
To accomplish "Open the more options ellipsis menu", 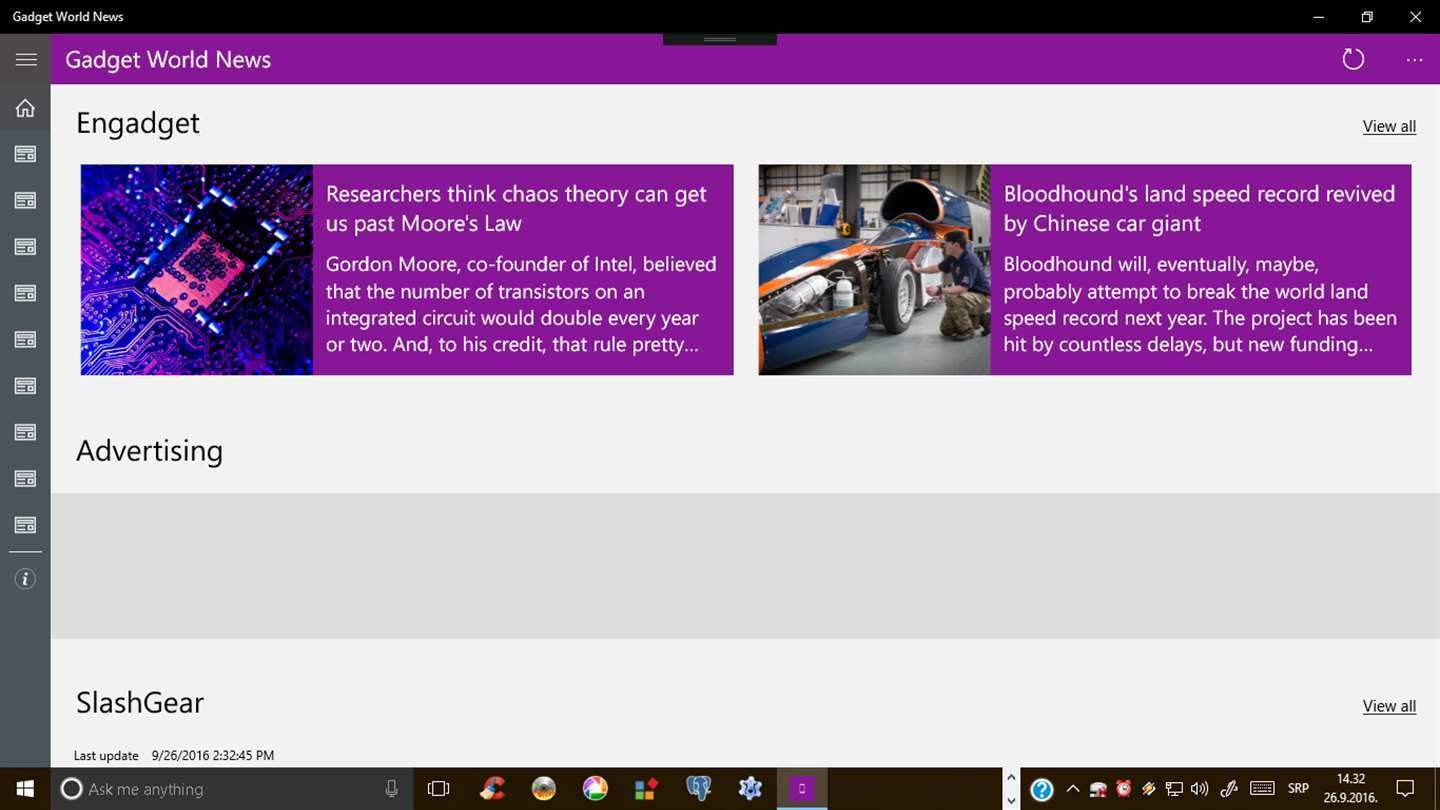I will pos(1414,60).
